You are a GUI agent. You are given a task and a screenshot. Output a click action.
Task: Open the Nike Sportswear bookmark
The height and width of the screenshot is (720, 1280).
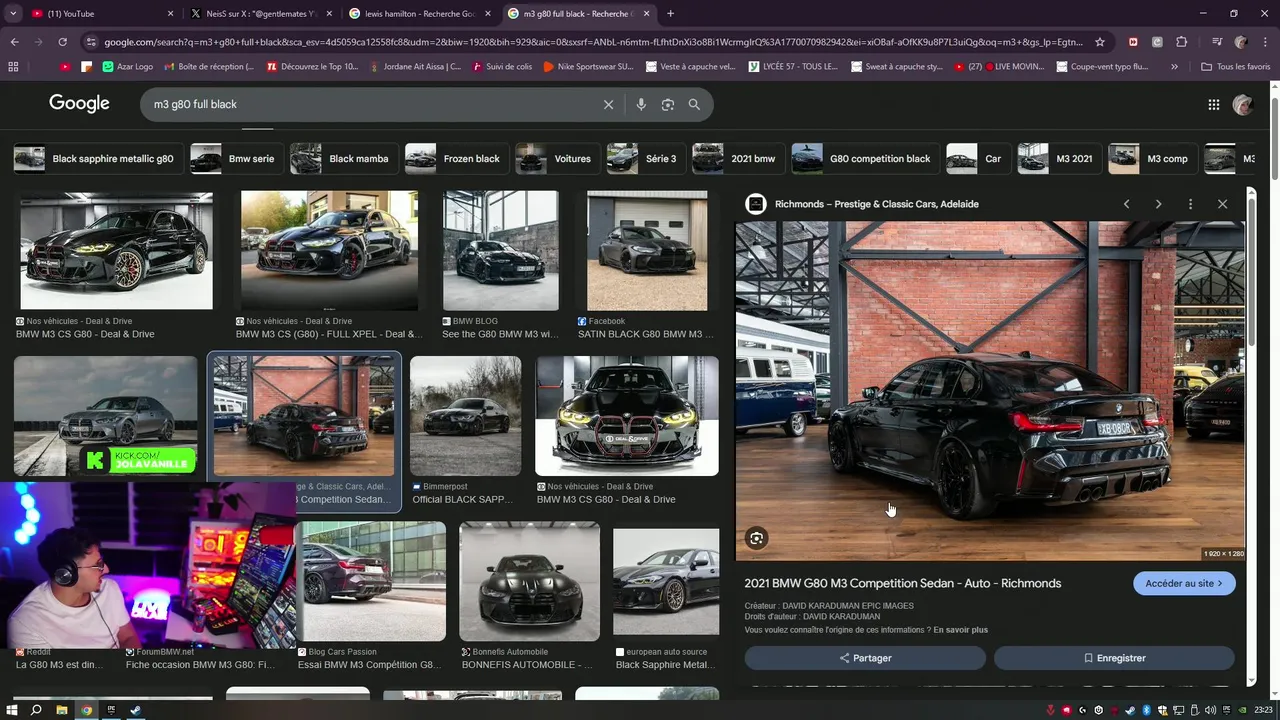tap(588, 67)
